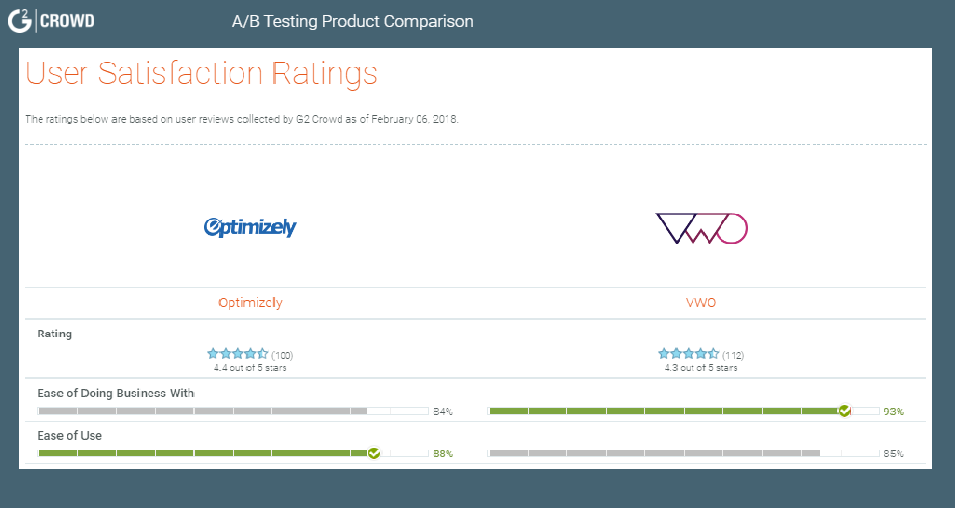The image size is (955, 508).
Task: Click the 'Ease of Use' label
Action: (69, 436)
